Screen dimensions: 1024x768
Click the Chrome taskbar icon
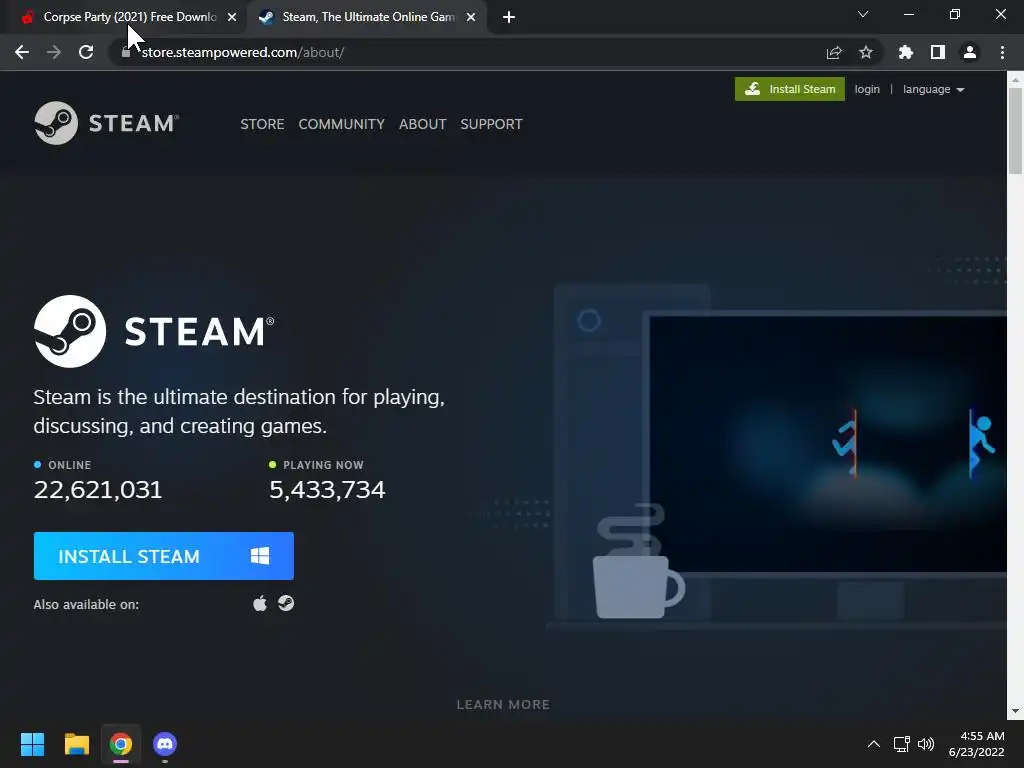pos(121,744)
